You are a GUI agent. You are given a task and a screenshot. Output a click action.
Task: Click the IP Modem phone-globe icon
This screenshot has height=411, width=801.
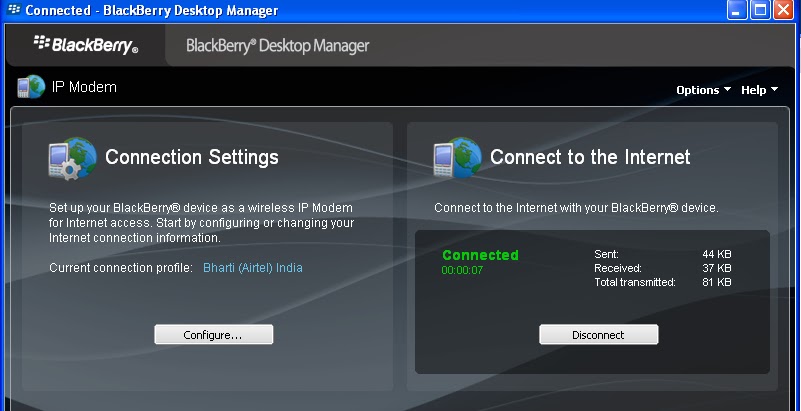pos(31,87)
